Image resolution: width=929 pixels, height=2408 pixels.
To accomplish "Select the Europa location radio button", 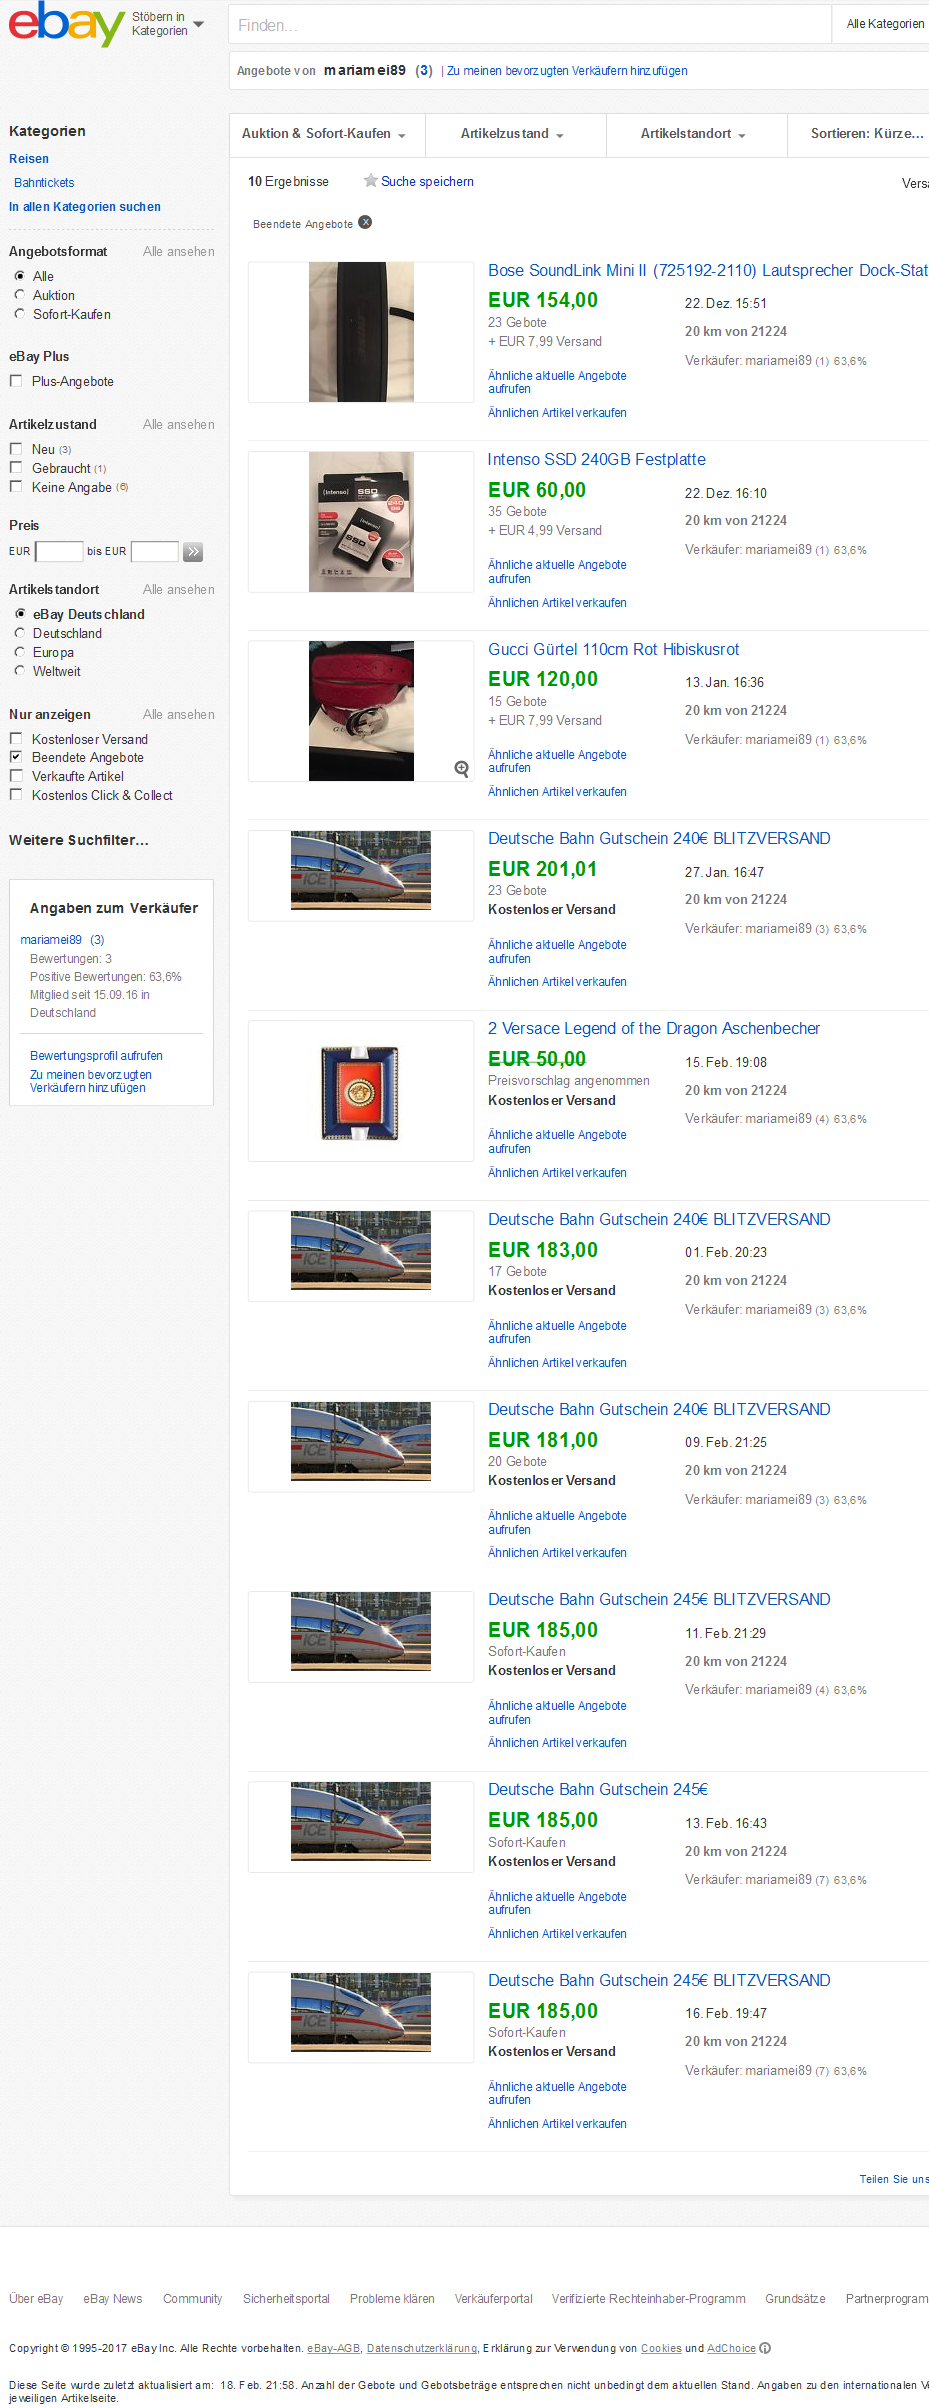I will click(x=19, y=652).
